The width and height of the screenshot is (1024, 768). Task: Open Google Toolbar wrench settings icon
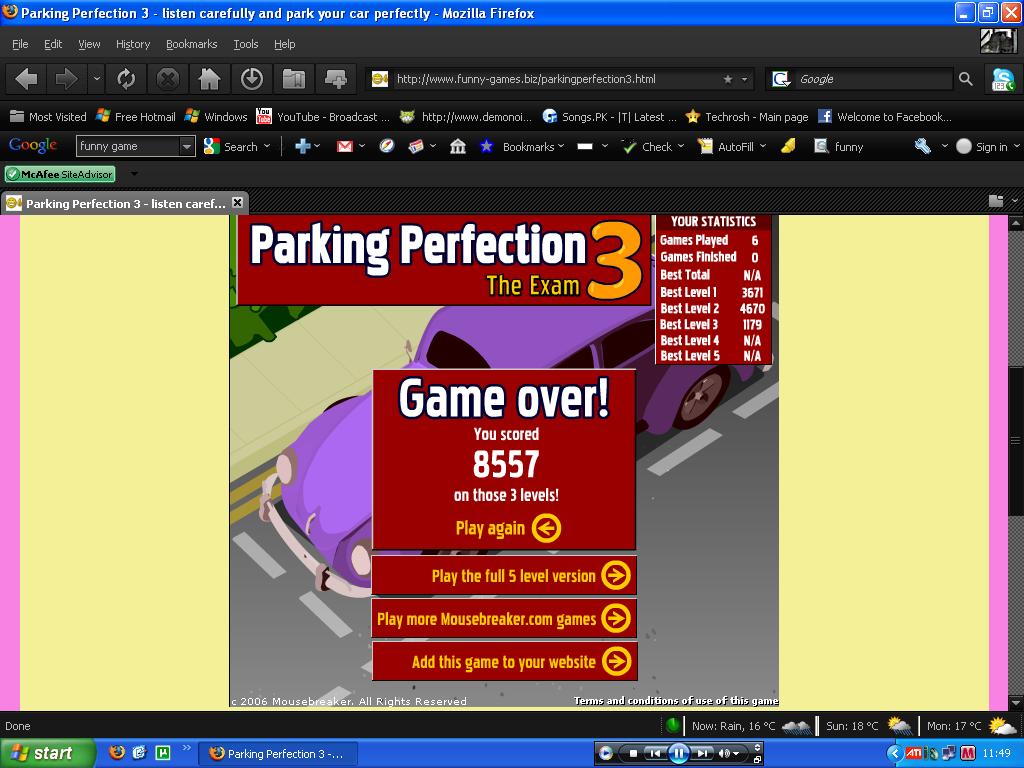tap(922, 146)
